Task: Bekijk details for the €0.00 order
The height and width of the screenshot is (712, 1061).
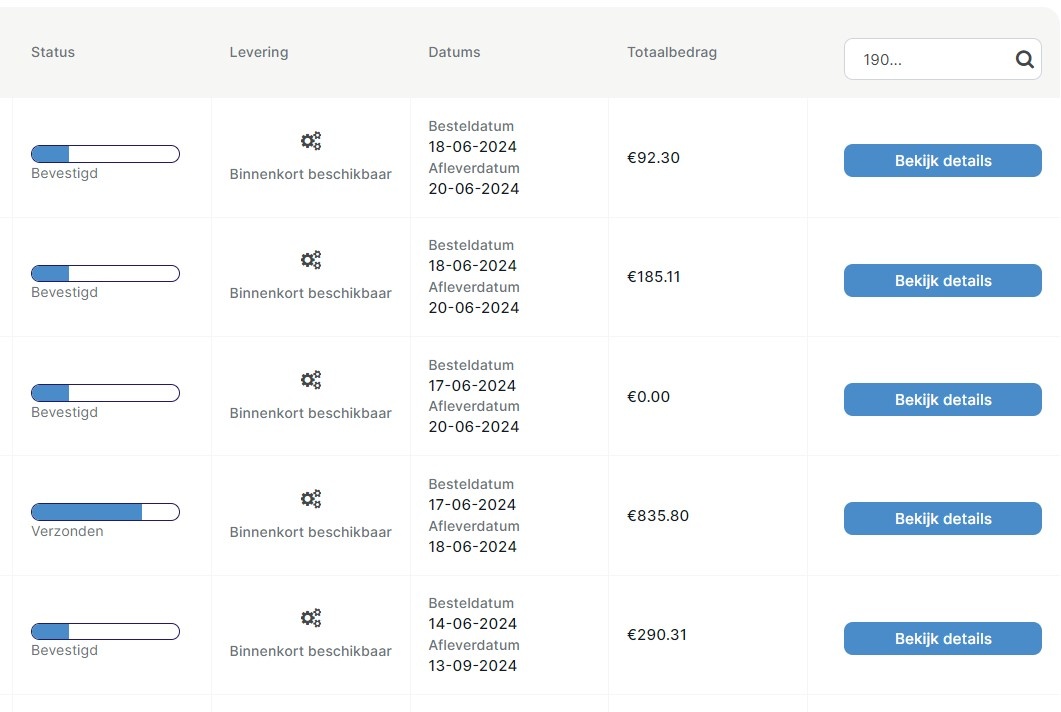Action: [942, 400]
